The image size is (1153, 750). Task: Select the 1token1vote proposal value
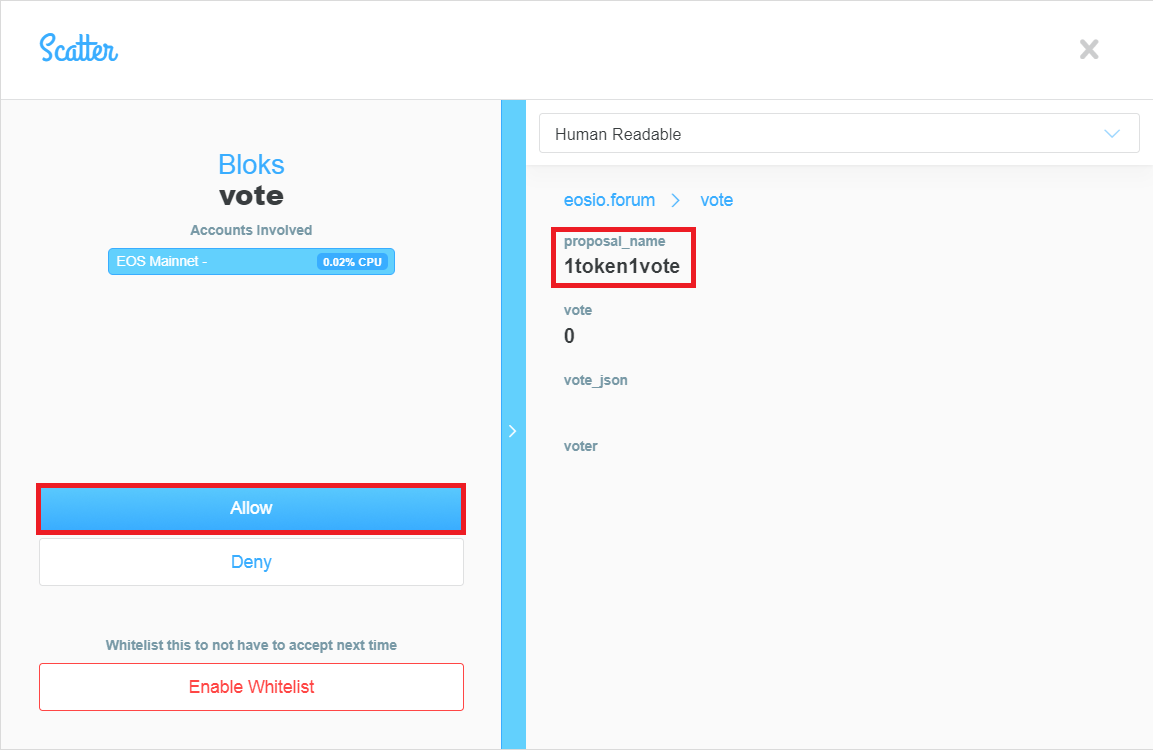coord(621,266)
